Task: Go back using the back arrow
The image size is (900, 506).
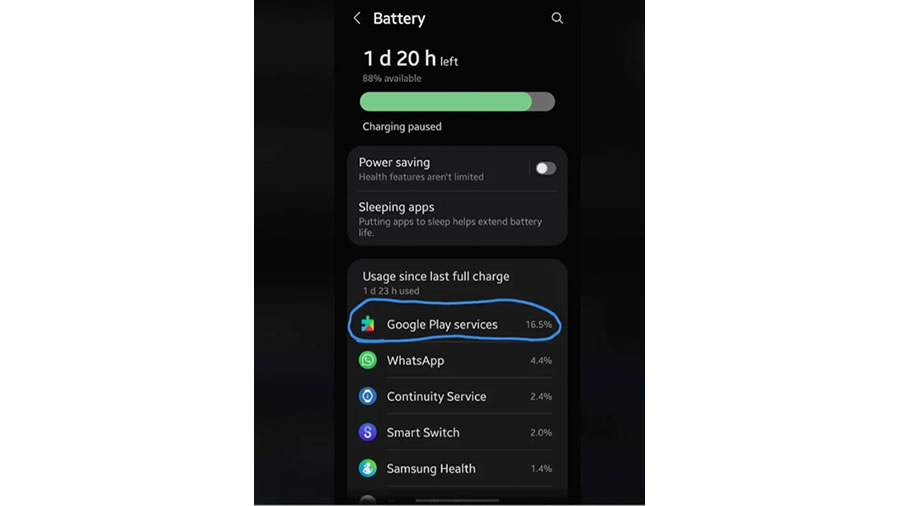Action: click(x=357, y=18)
